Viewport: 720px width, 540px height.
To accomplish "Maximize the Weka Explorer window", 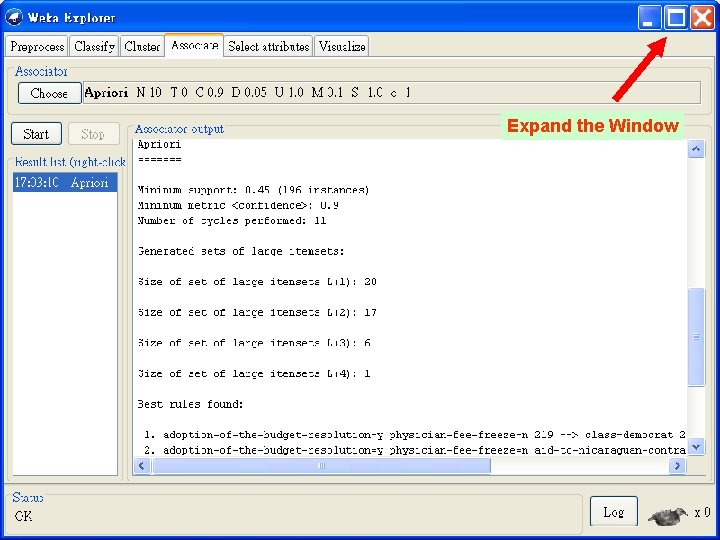I will tap(676, 17).
